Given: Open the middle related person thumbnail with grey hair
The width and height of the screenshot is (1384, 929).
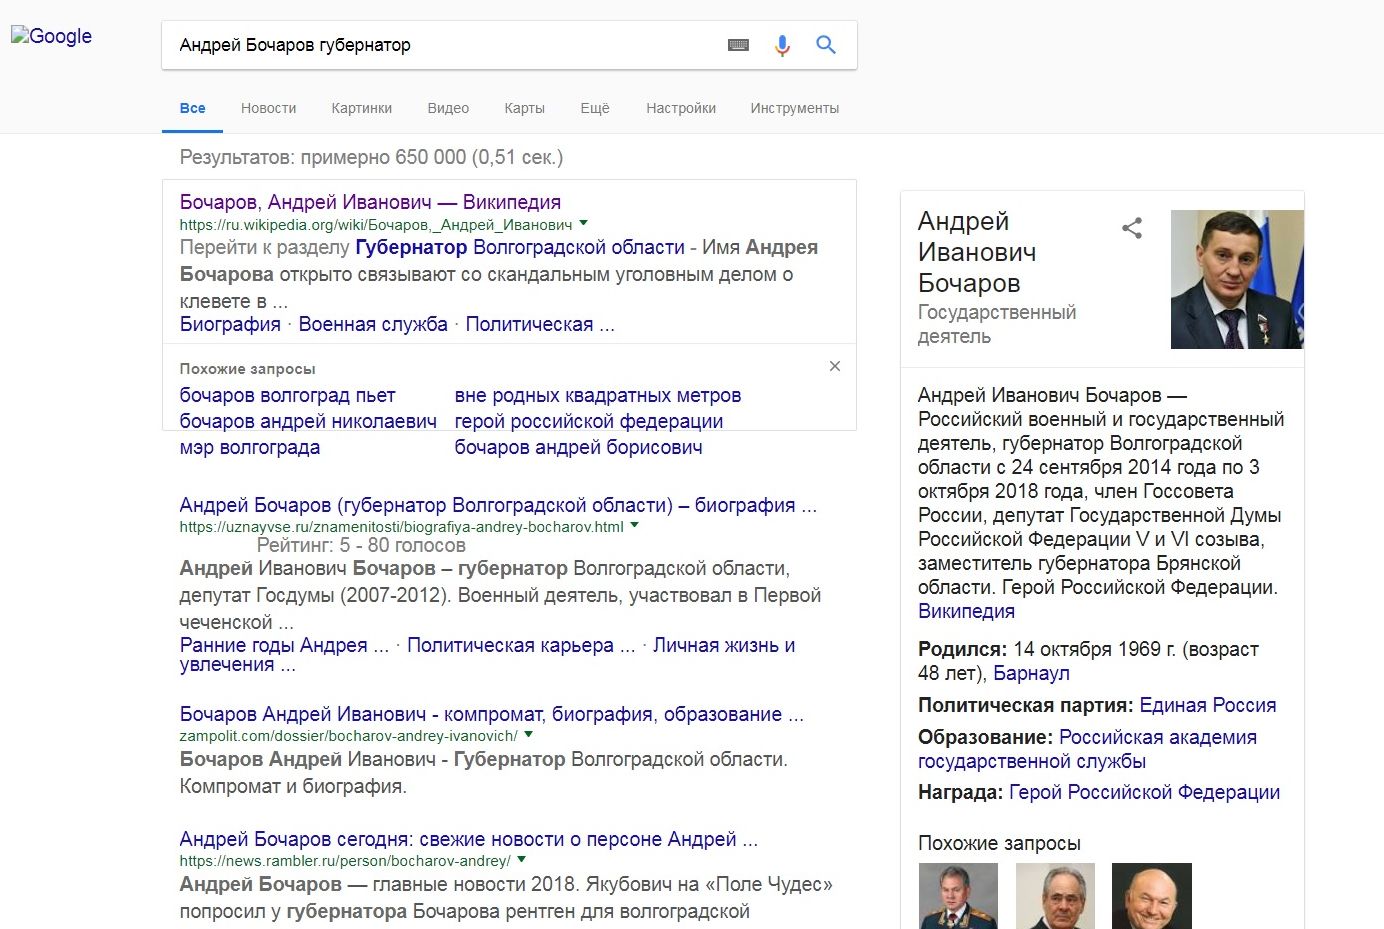Looking at the screenshot, I should [x=1055, y=896].
